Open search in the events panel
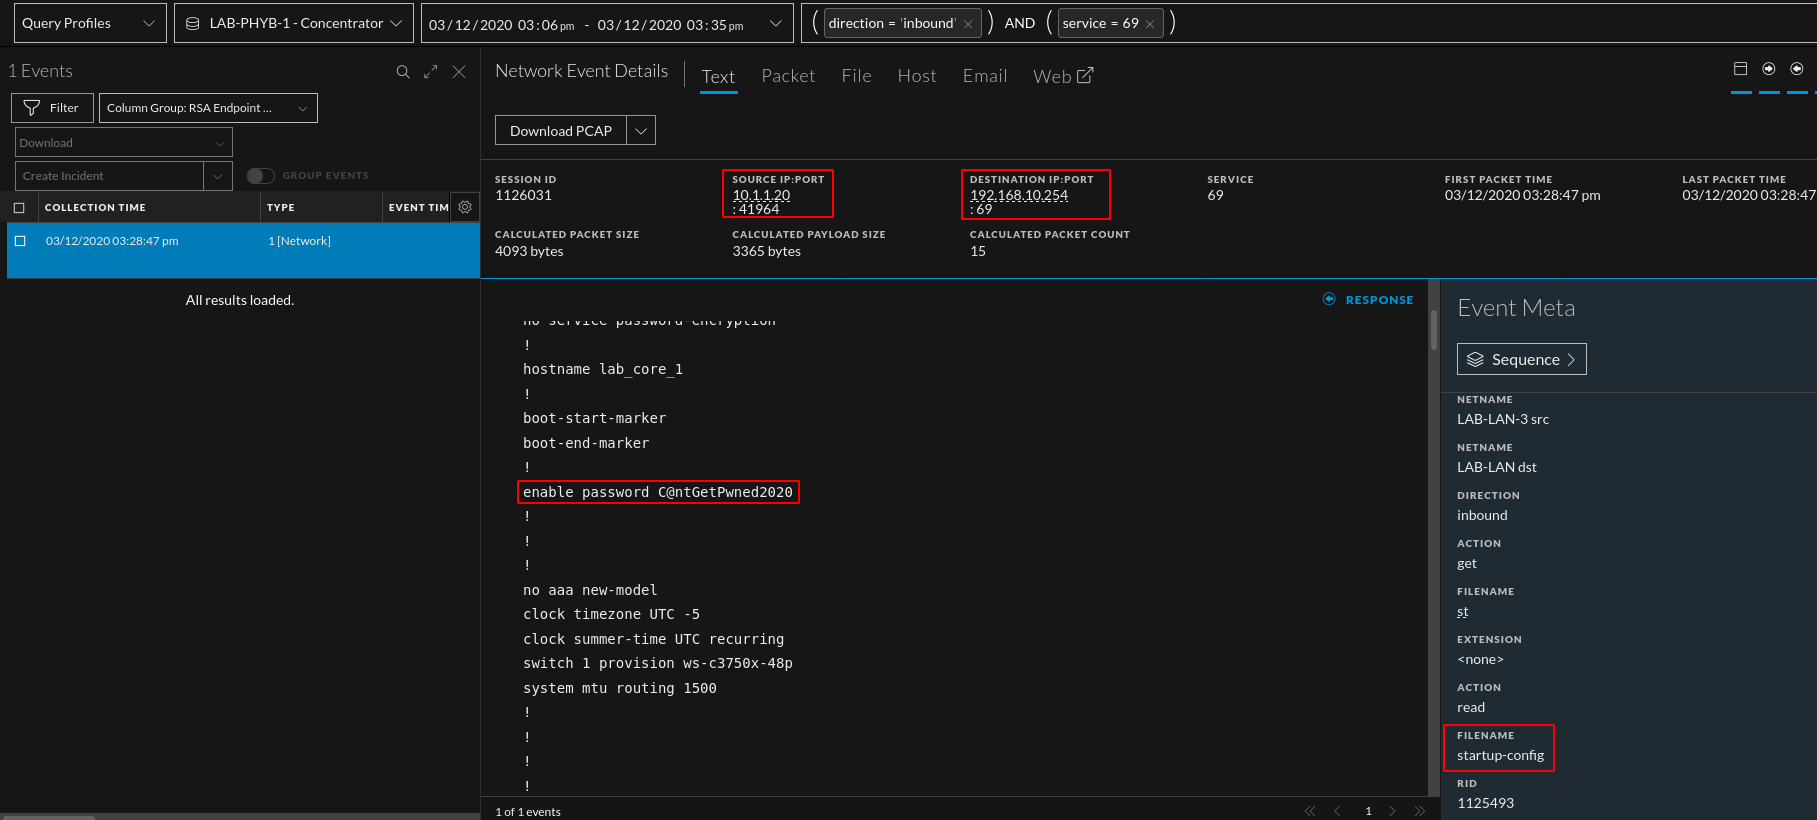Screen dimensions: 1817x820 402,72
